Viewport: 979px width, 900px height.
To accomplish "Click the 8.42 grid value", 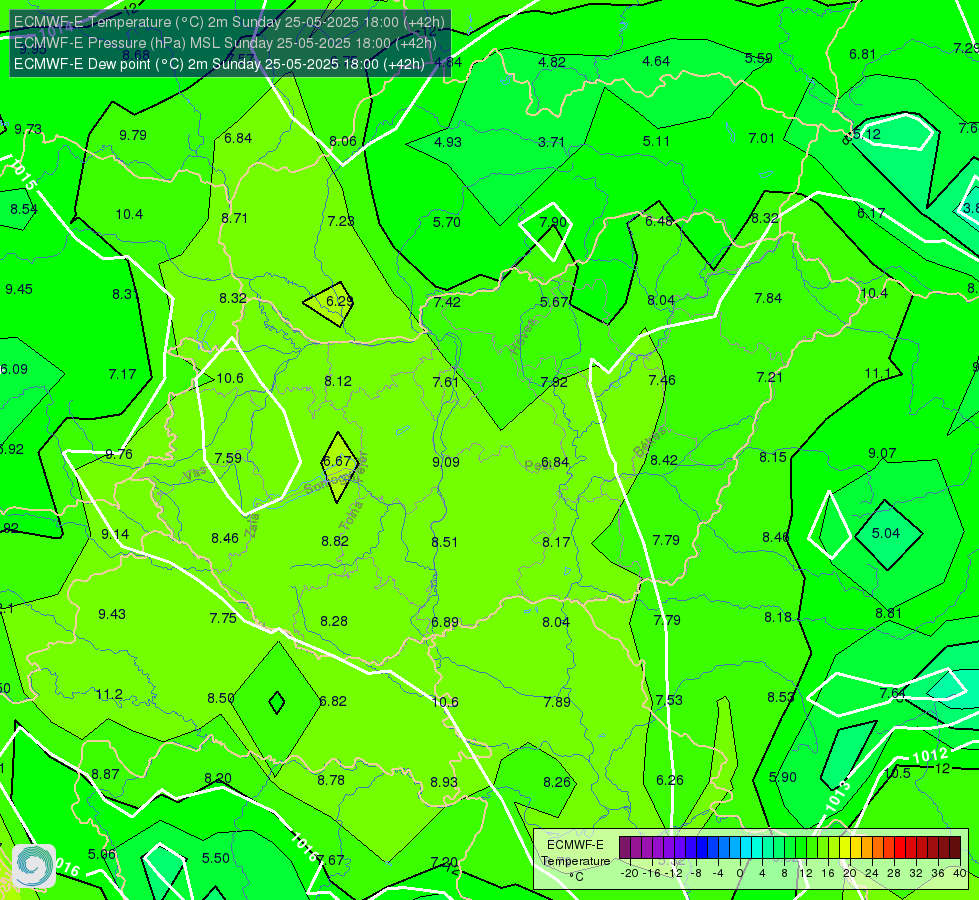I will (664, 460).
